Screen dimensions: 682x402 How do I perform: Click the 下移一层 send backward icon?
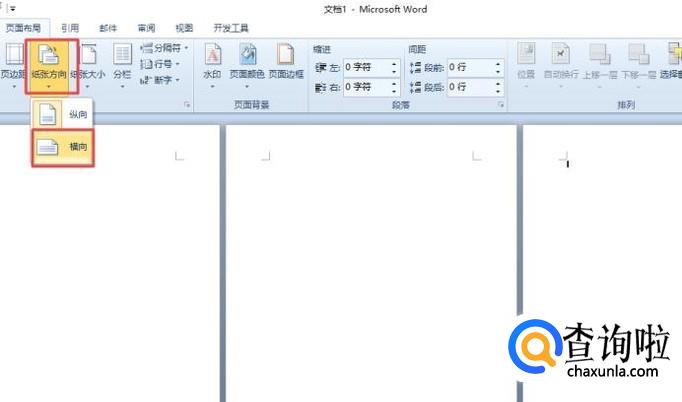coord(639,54)
